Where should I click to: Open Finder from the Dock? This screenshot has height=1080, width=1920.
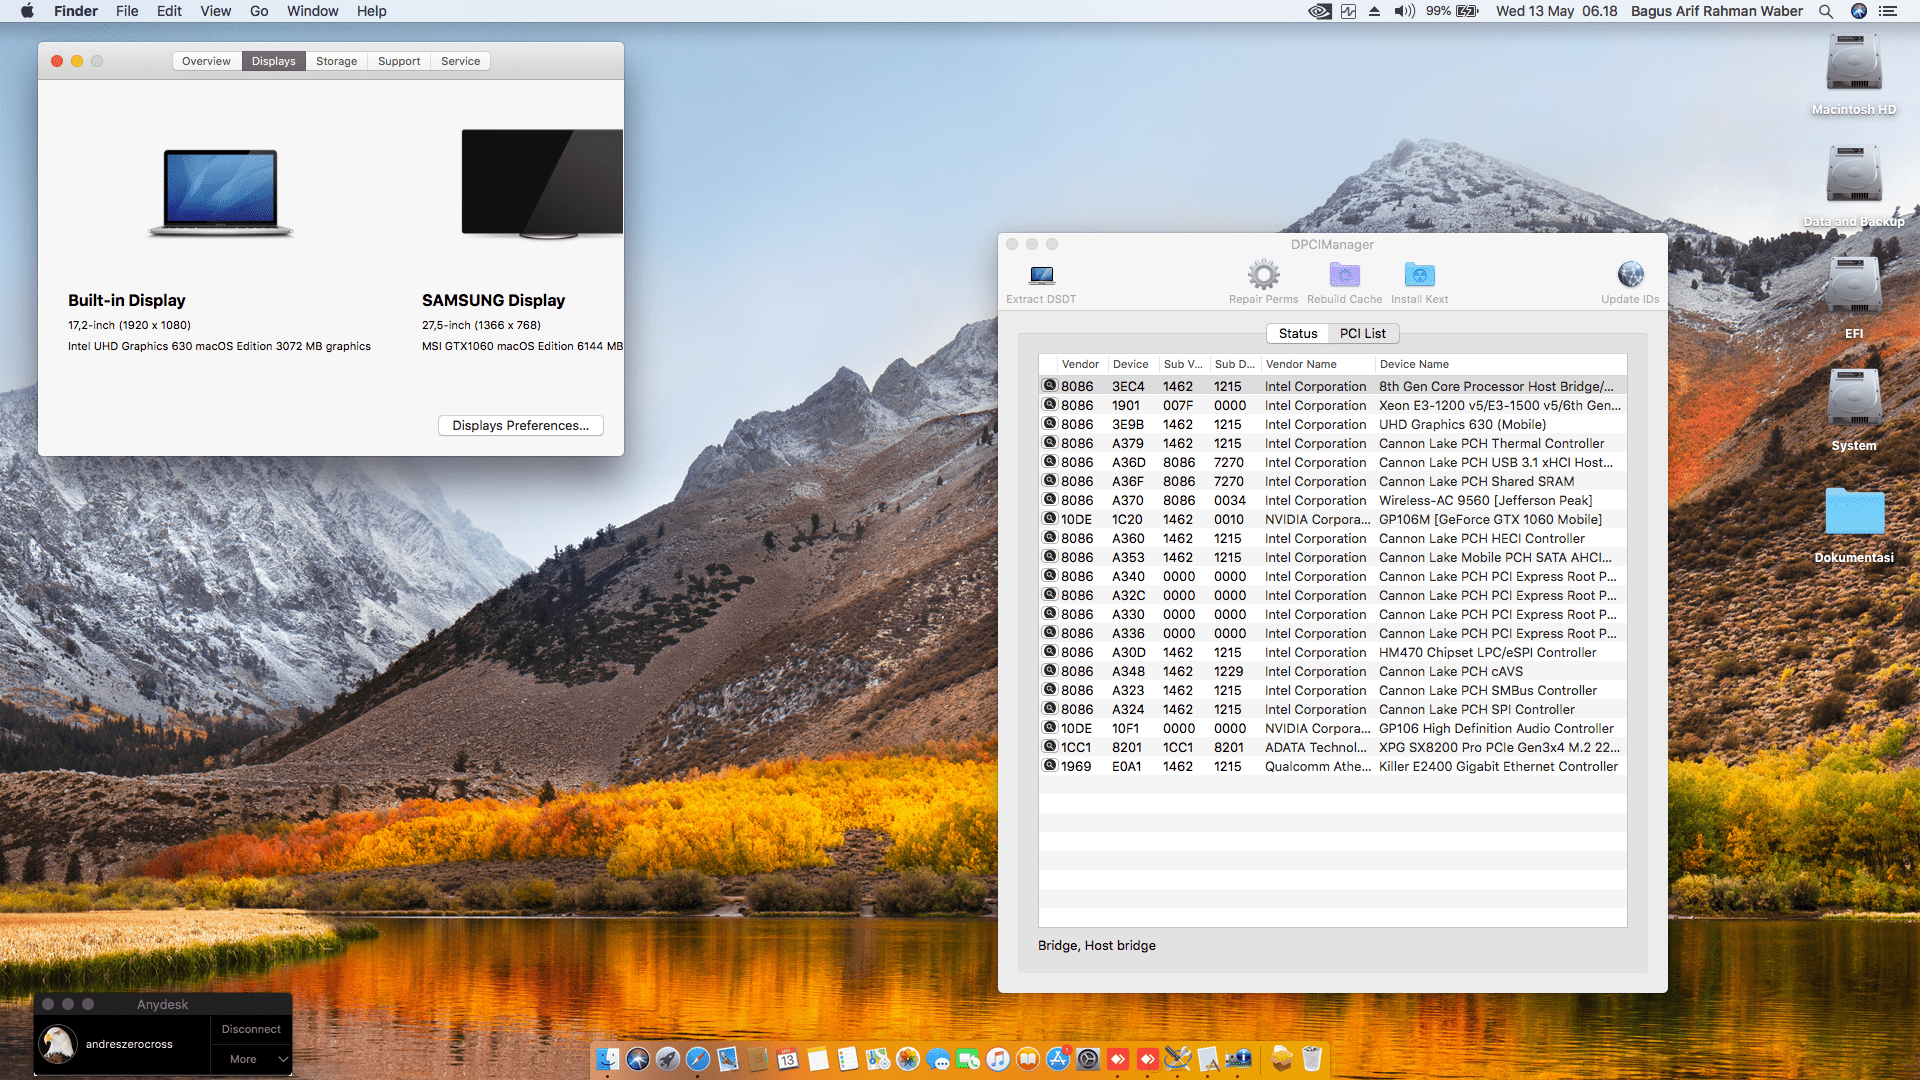[608, 1059]
